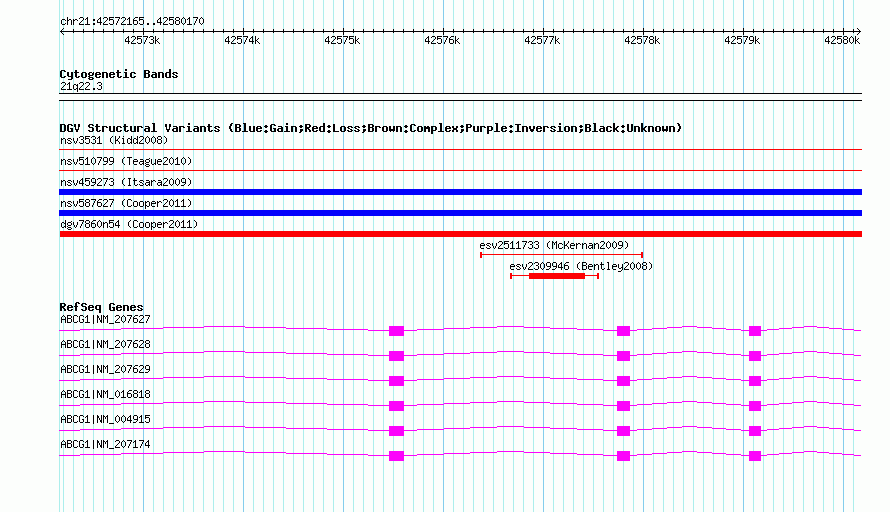Select the middle magenta exon of NM_016818
The width and height of the screenshot is (890, 512).
pos(623,406)
